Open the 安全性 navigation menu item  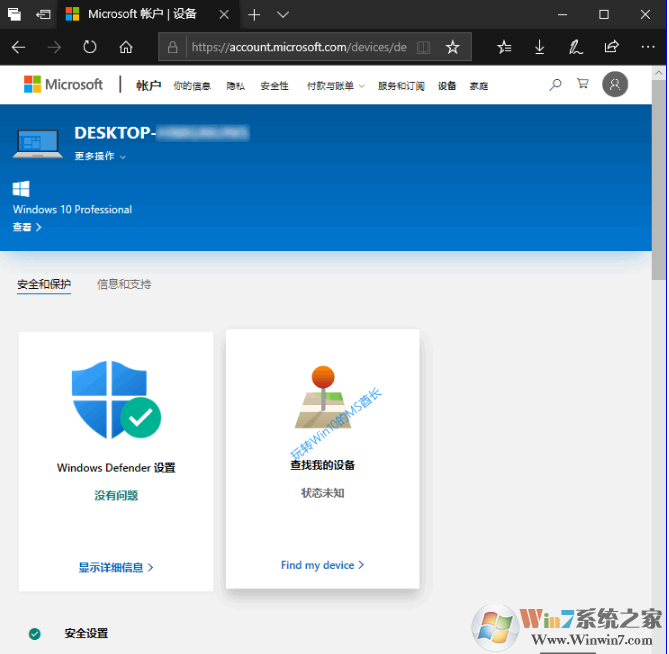tap(274, 86)
